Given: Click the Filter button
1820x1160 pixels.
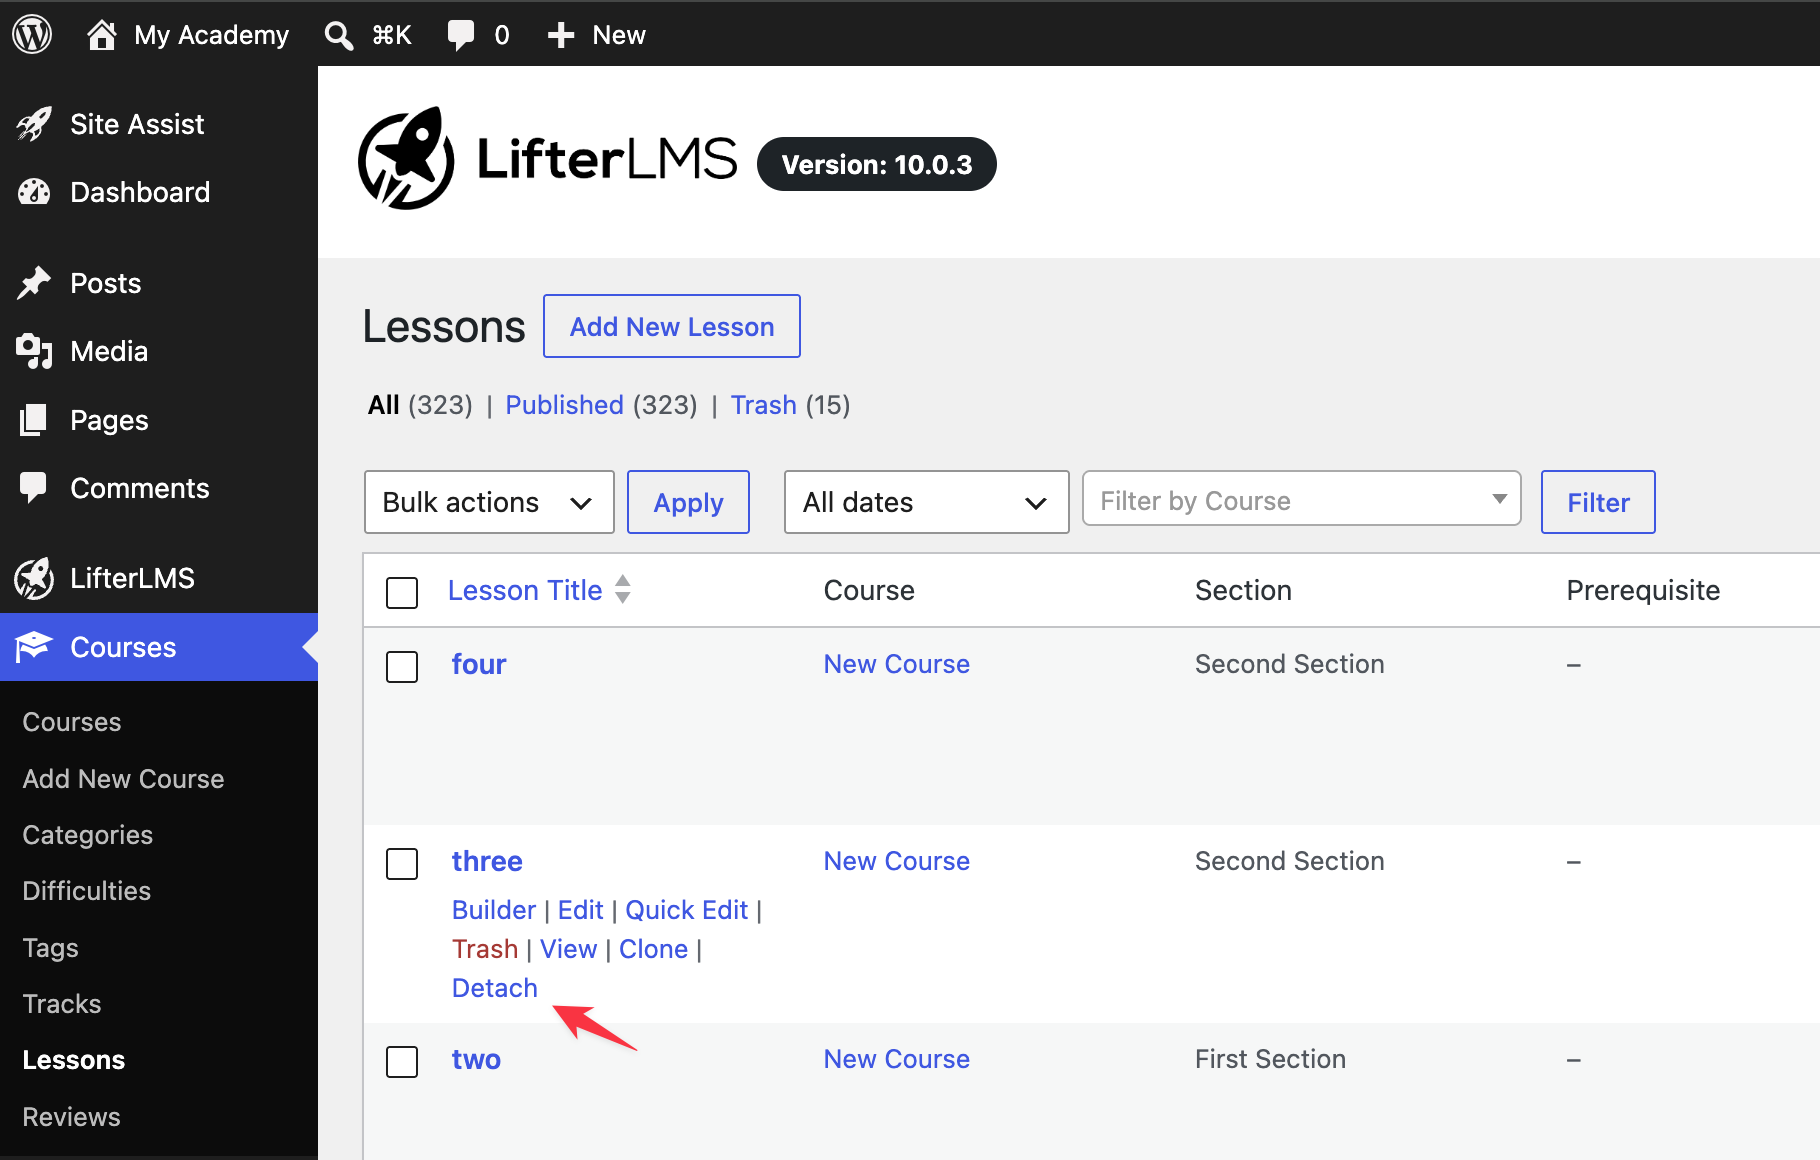Looking at the screenshot, I should (x=1598, y=502).
